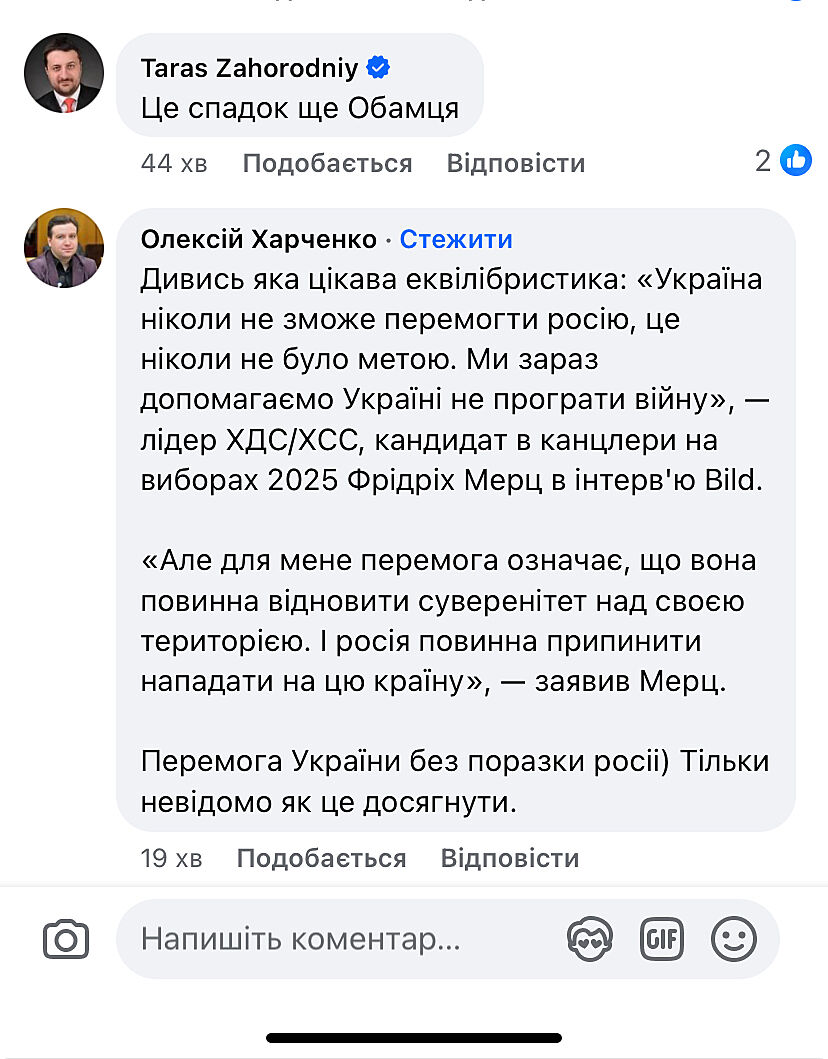Open Taras Zahorodniy's profile picture
The image size is (828, 1059).
point(64,73)
